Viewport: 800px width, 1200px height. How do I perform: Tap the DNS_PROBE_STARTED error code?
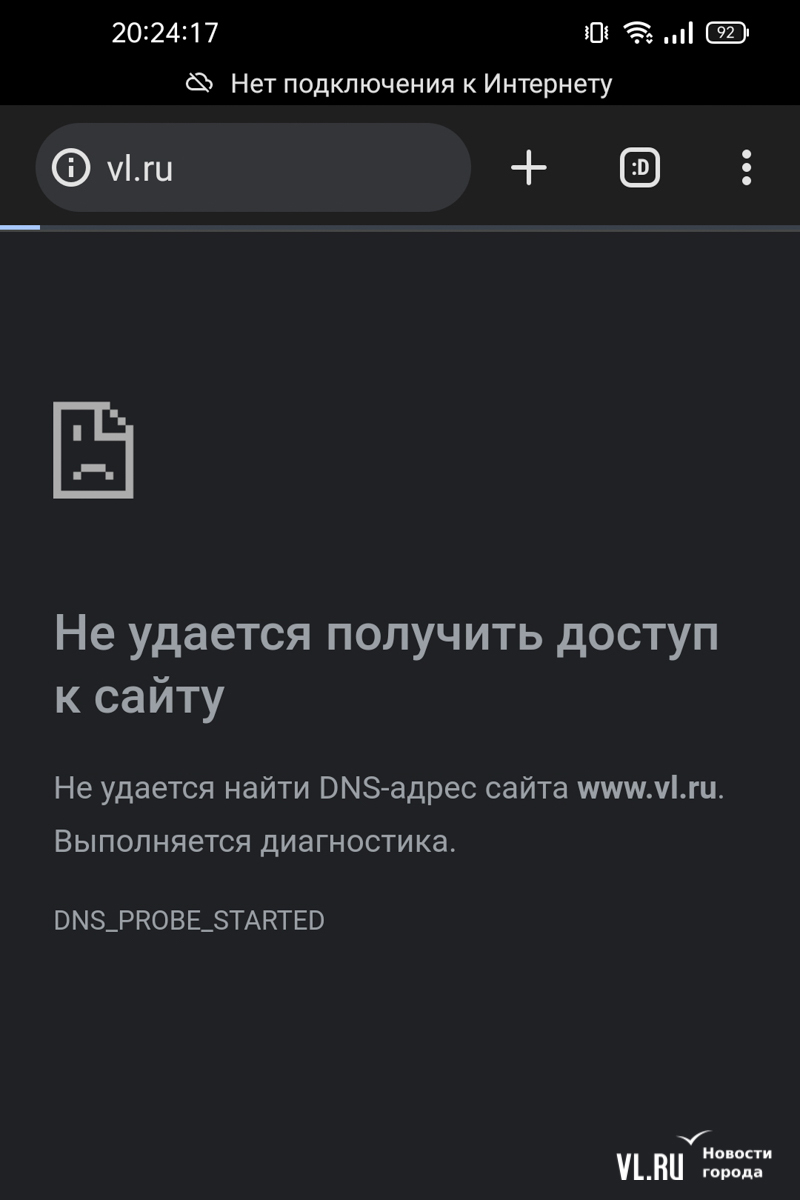[x=189, y=920]
